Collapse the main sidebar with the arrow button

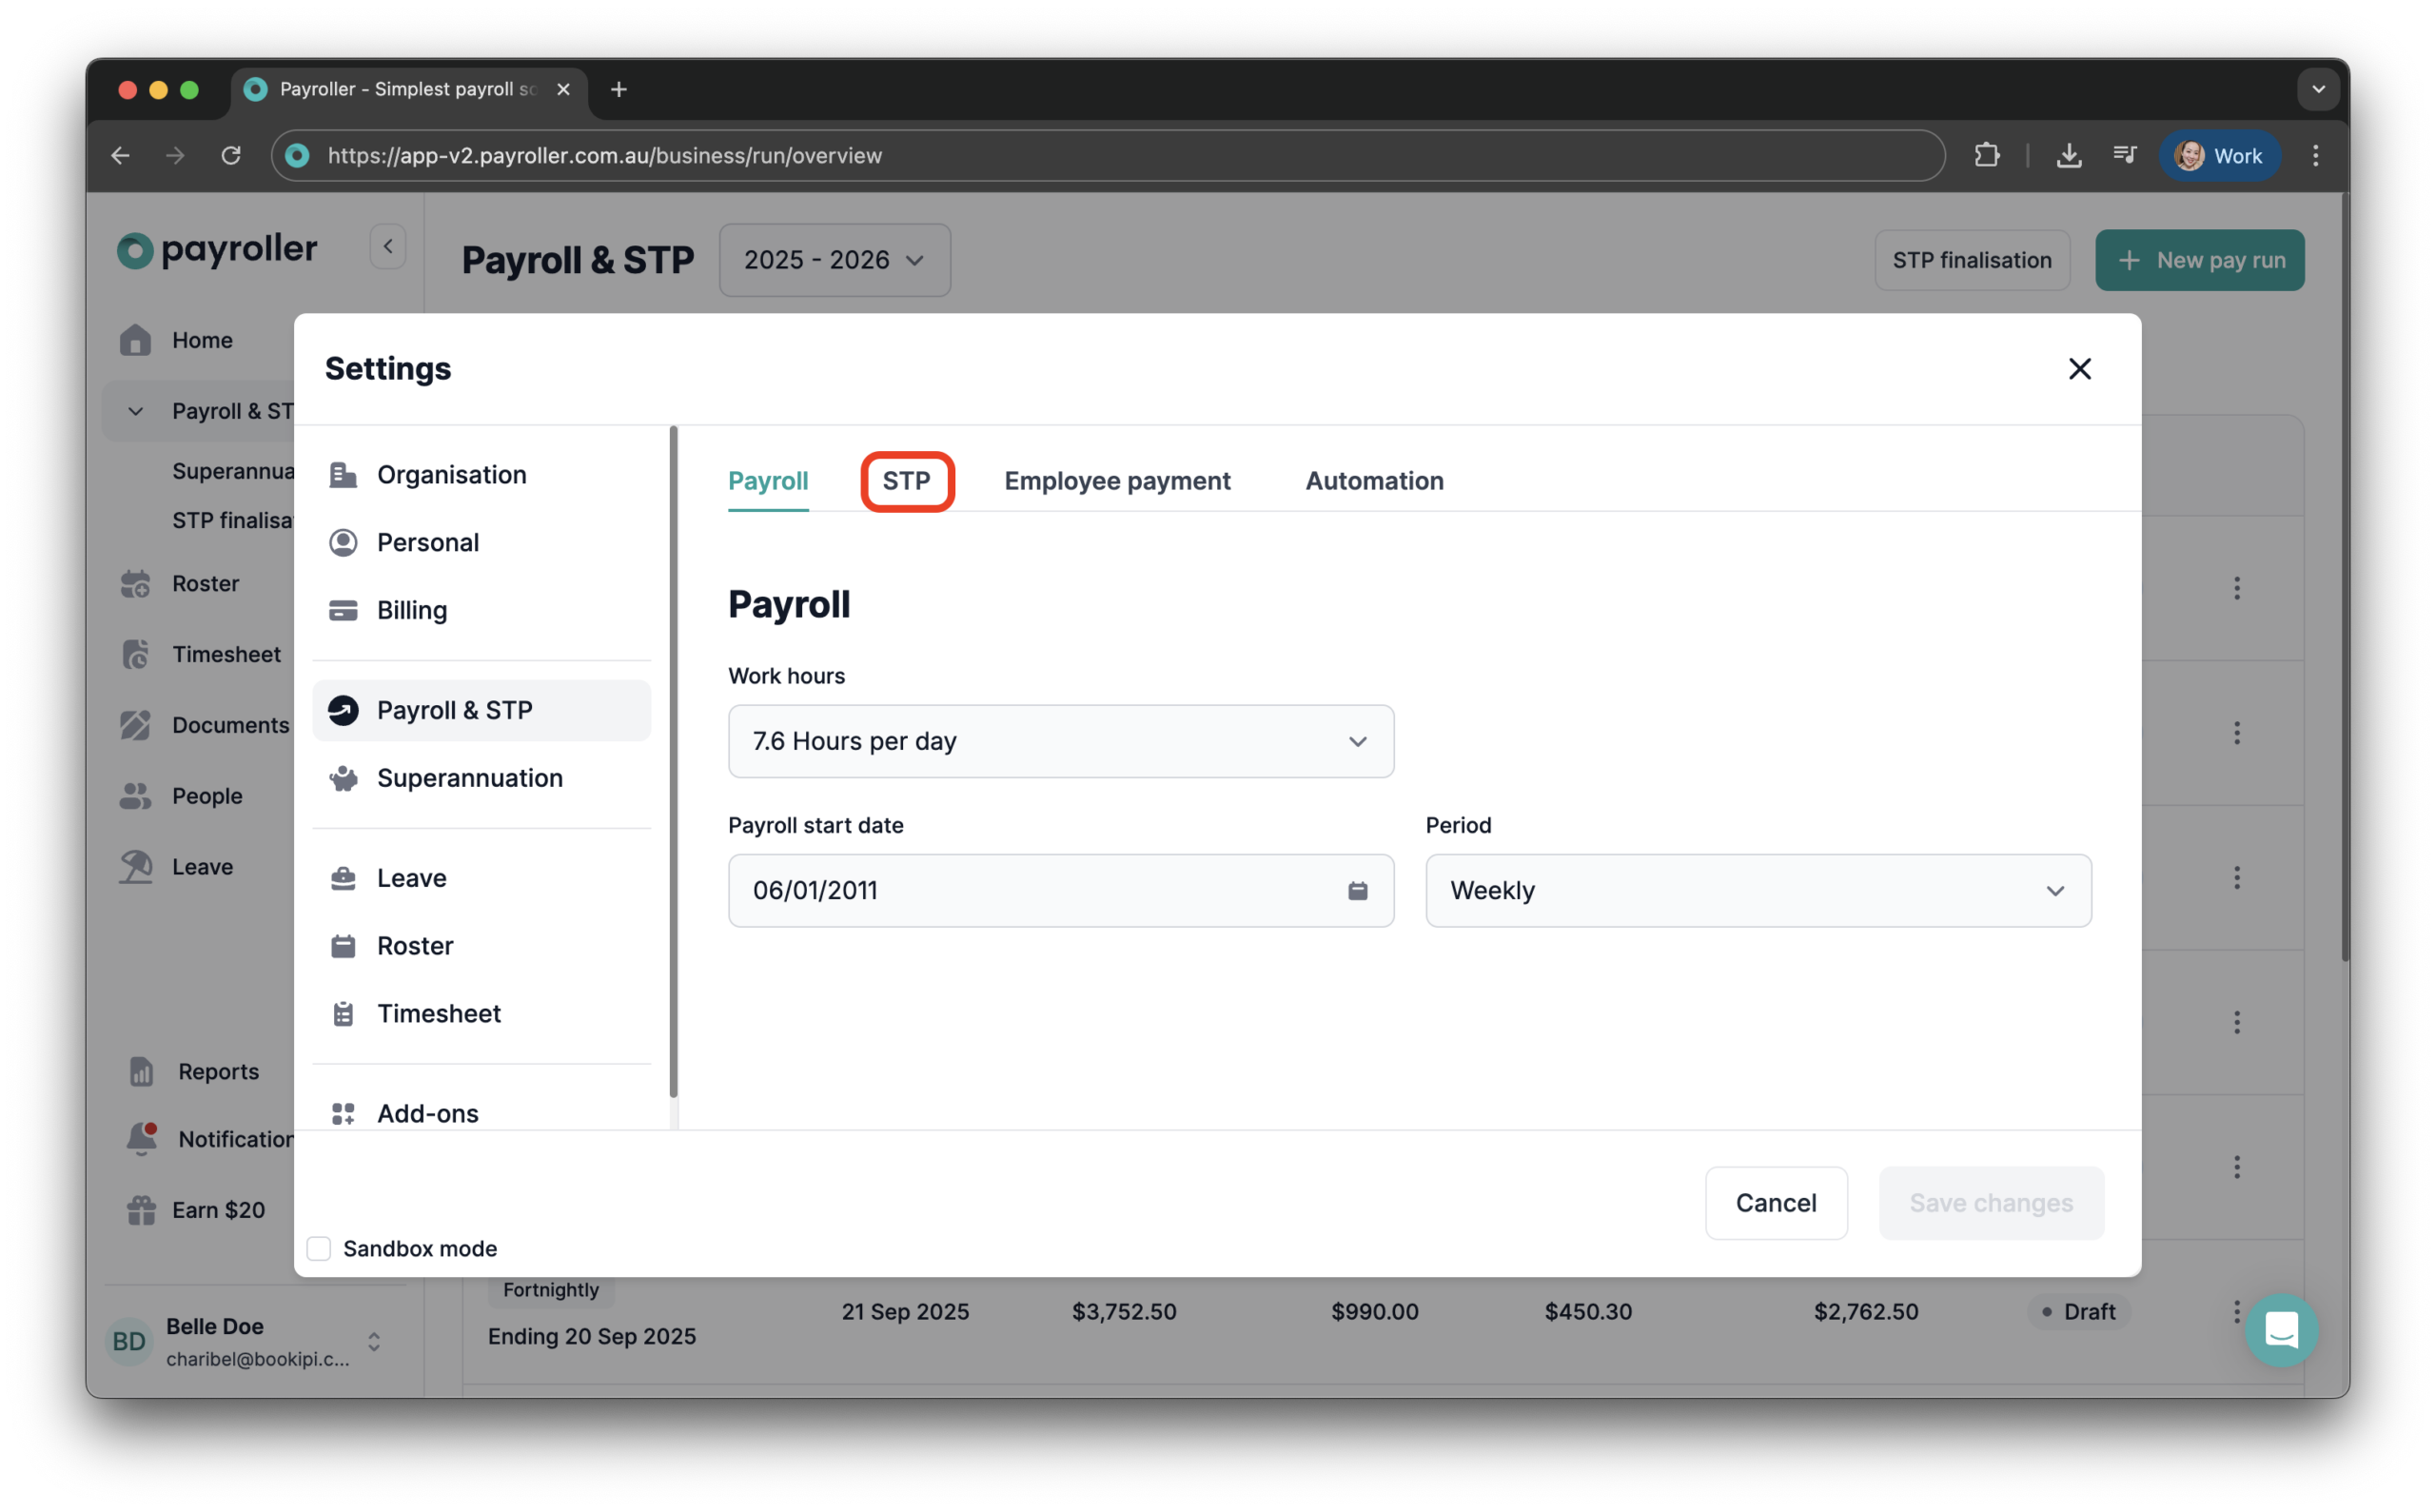click(x=388, y=246)
